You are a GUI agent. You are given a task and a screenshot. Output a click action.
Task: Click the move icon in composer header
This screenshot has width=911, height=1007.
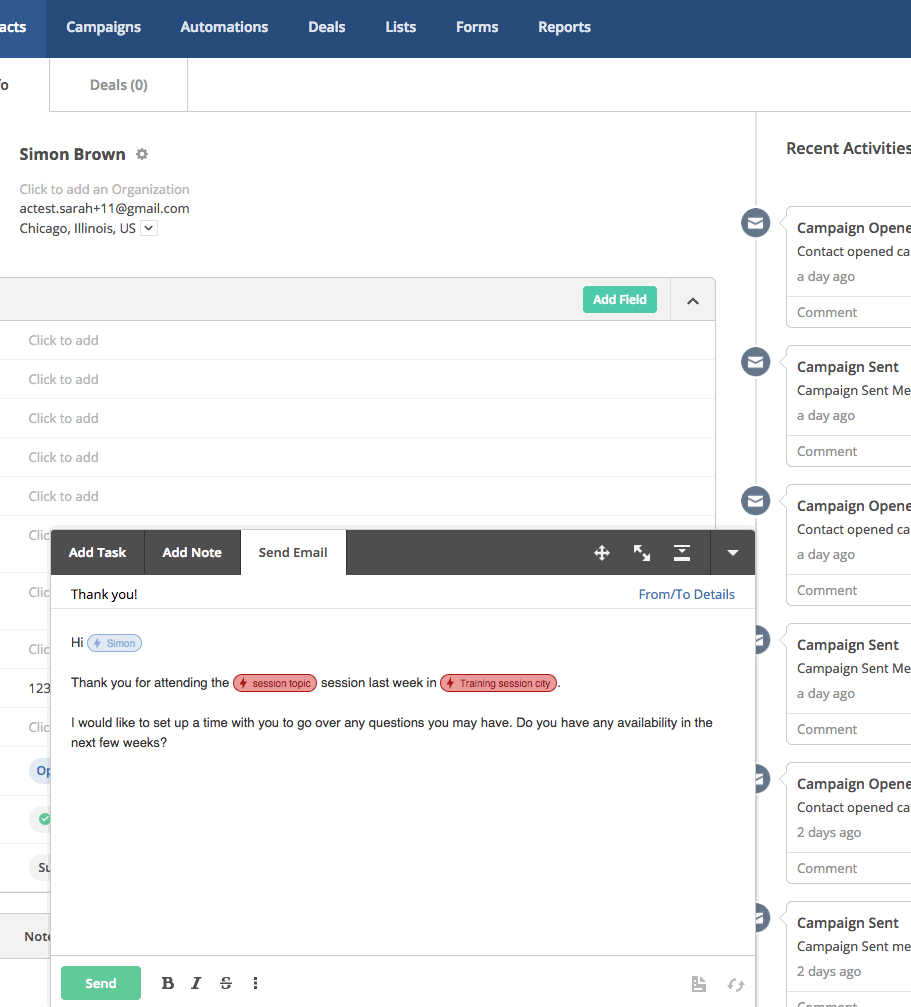point(602,553)
